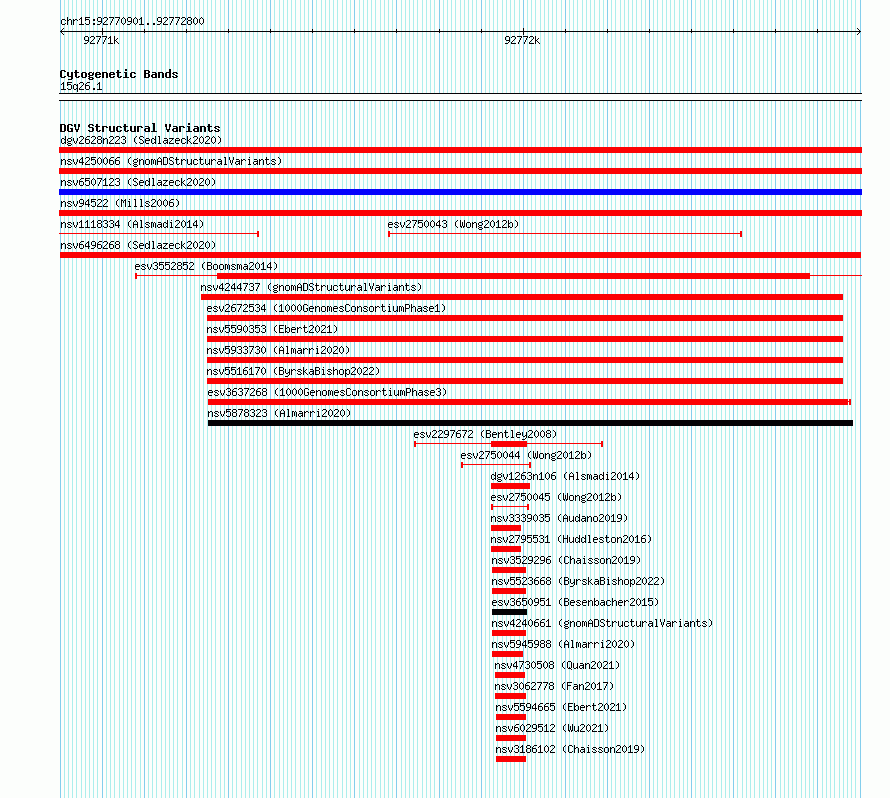Click the dgv2628n223 (Sedlazeck2020) variant label
890x798 pixels.
point(141,140)
